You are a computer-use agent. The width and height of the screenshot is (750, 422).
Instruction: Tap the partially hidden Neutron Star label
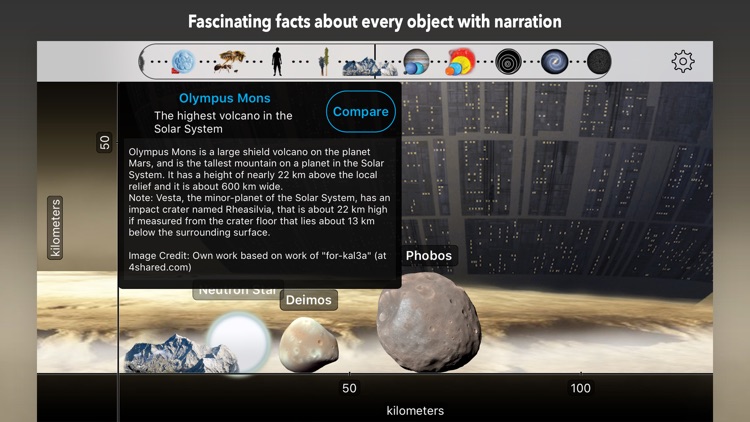[x=238, y=291]
